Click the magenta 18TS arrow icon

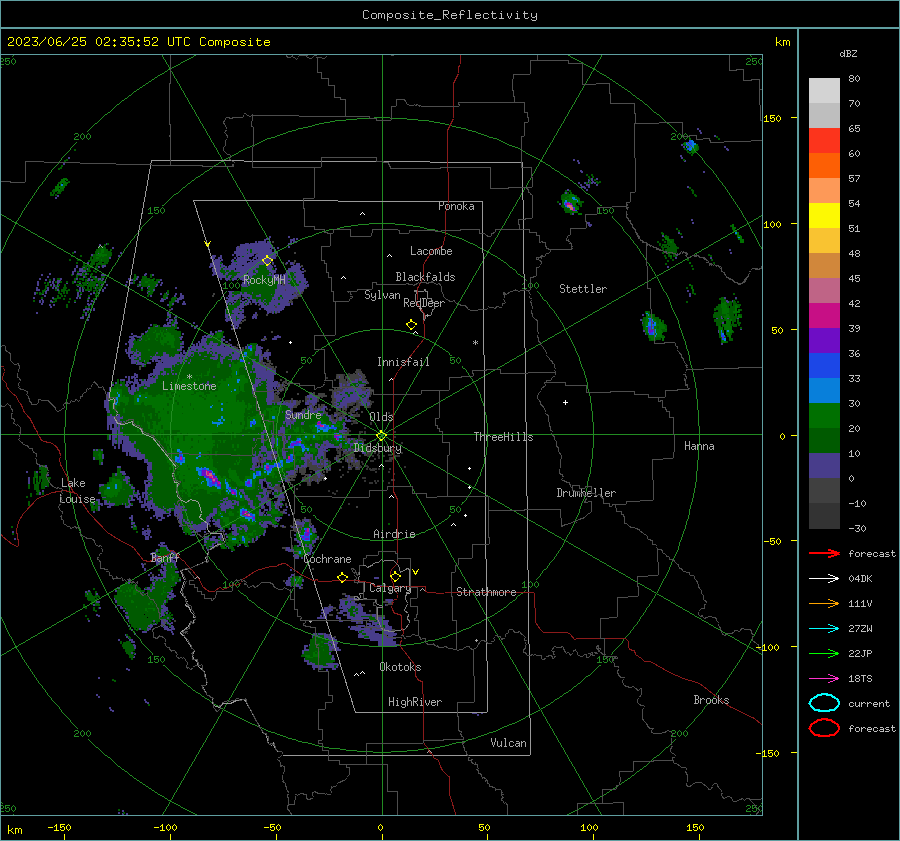(824, 679)
